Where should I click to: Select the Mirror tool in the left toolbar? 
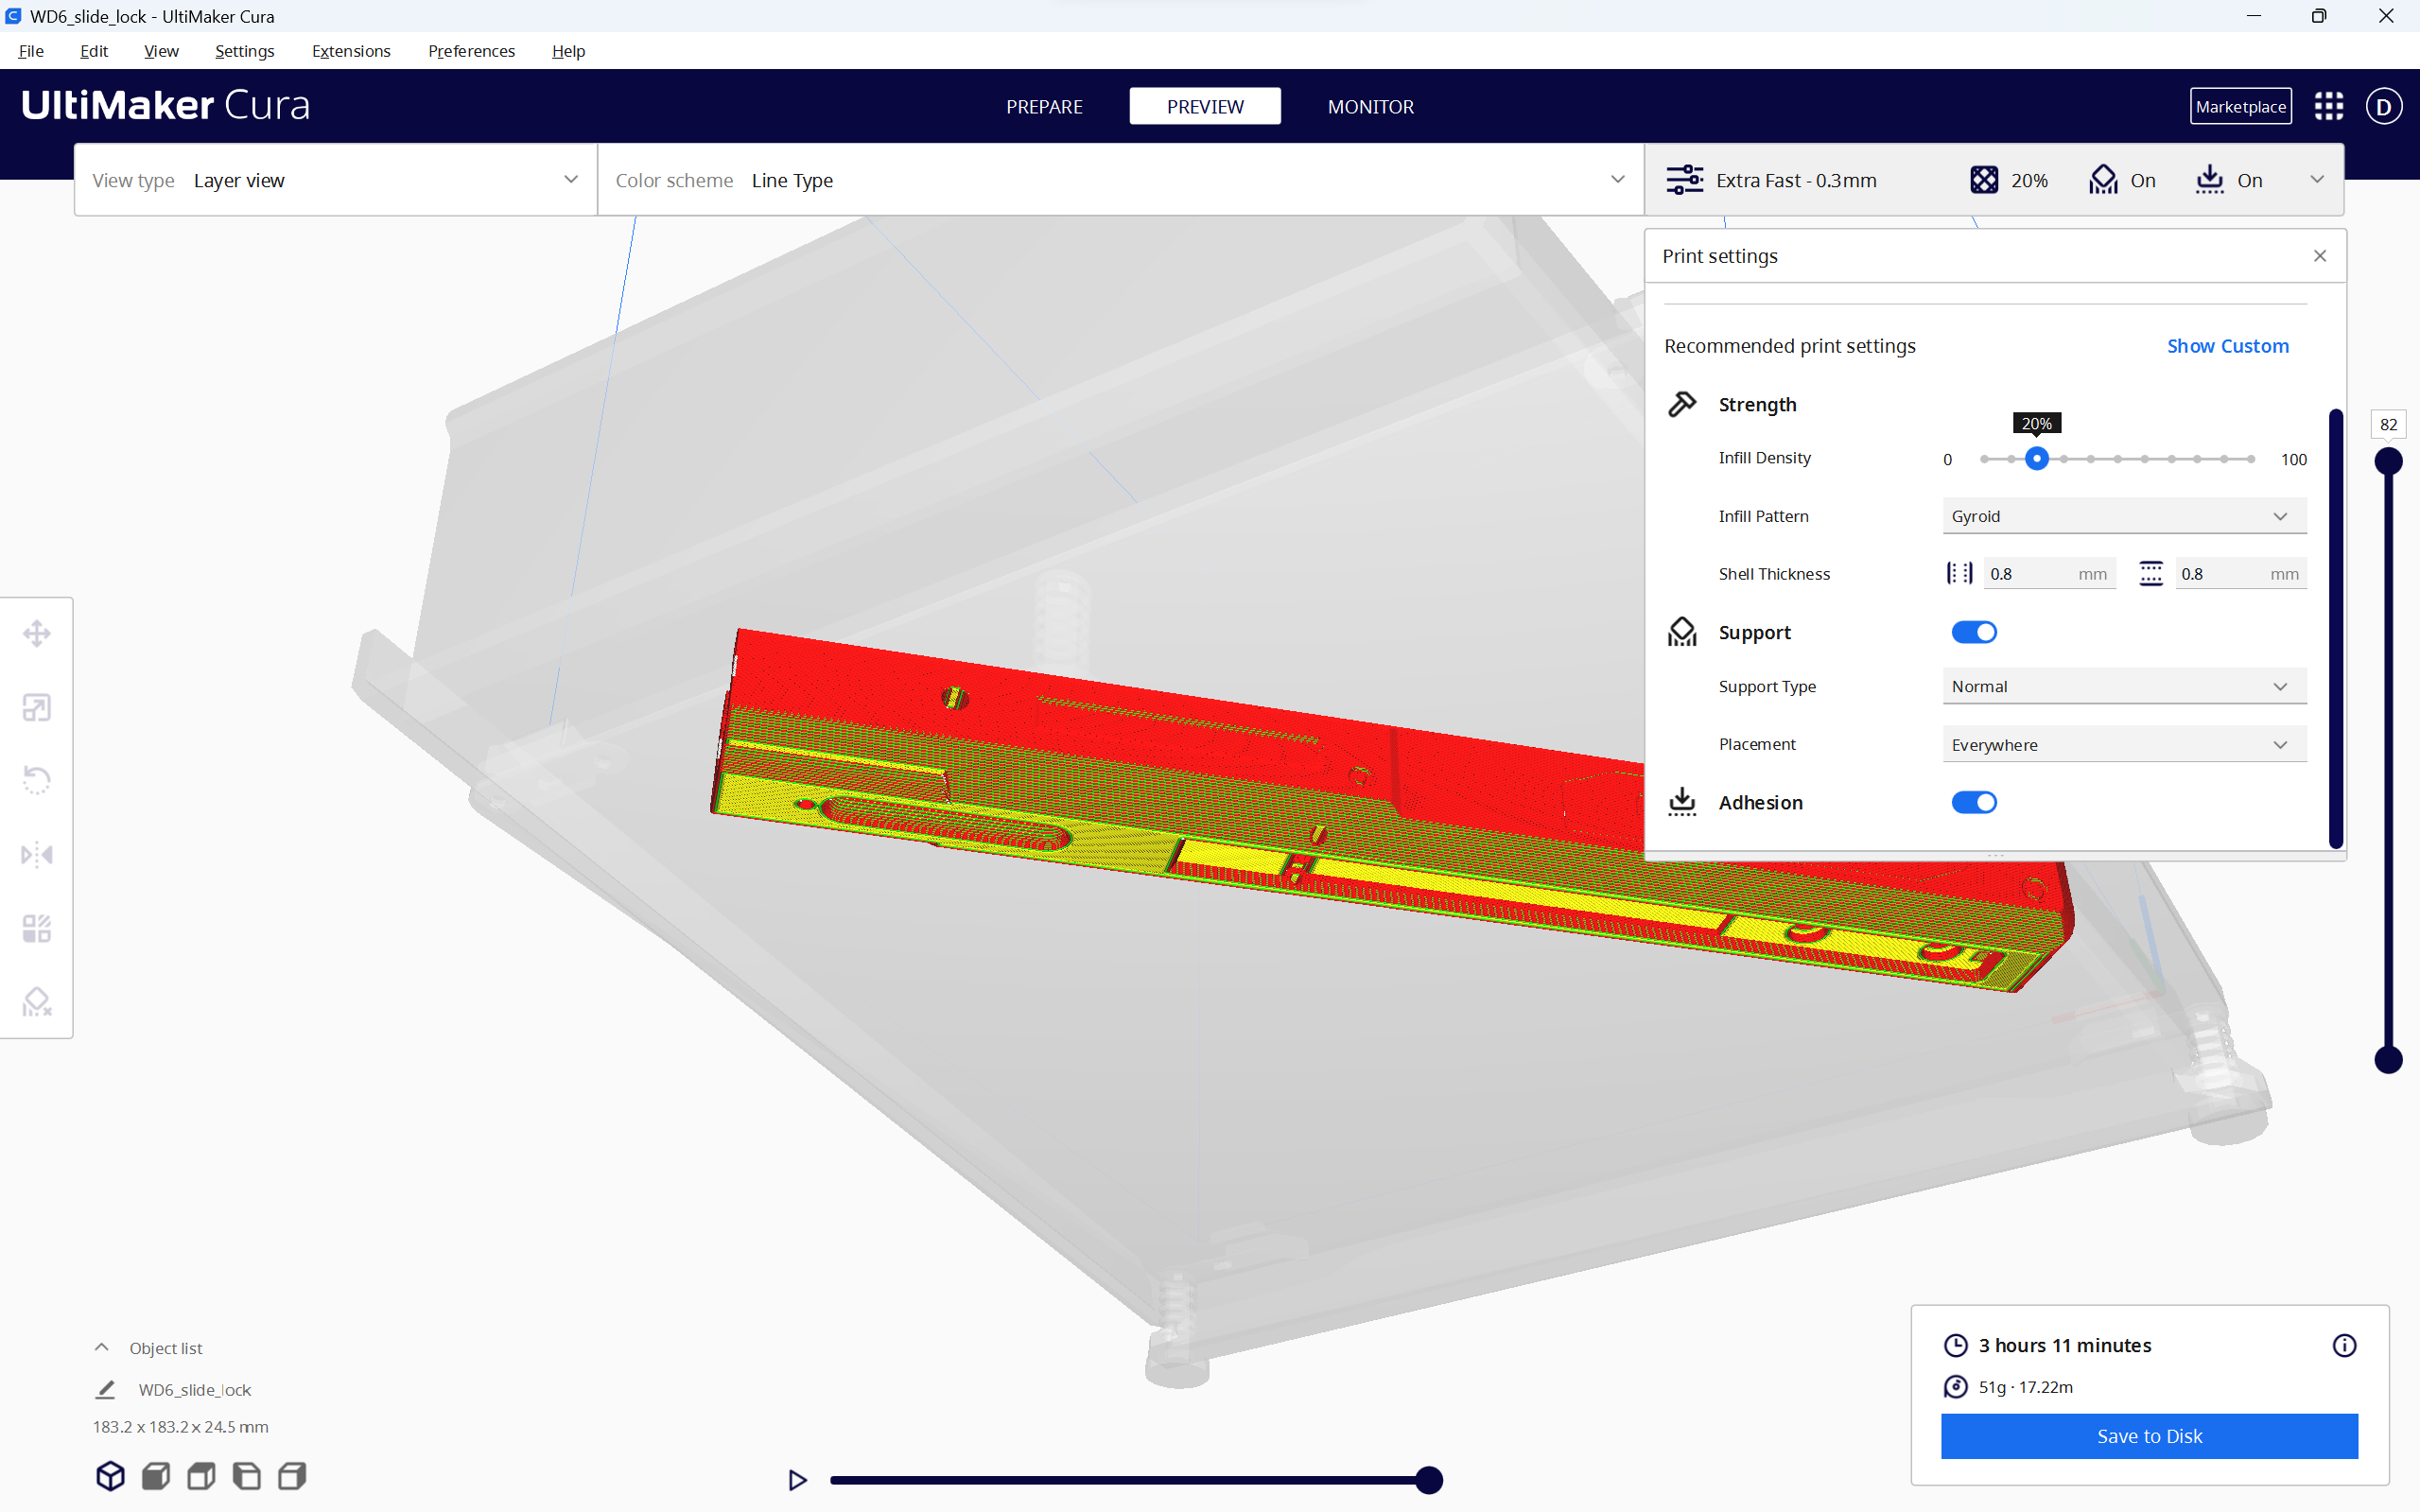point(37,855)
